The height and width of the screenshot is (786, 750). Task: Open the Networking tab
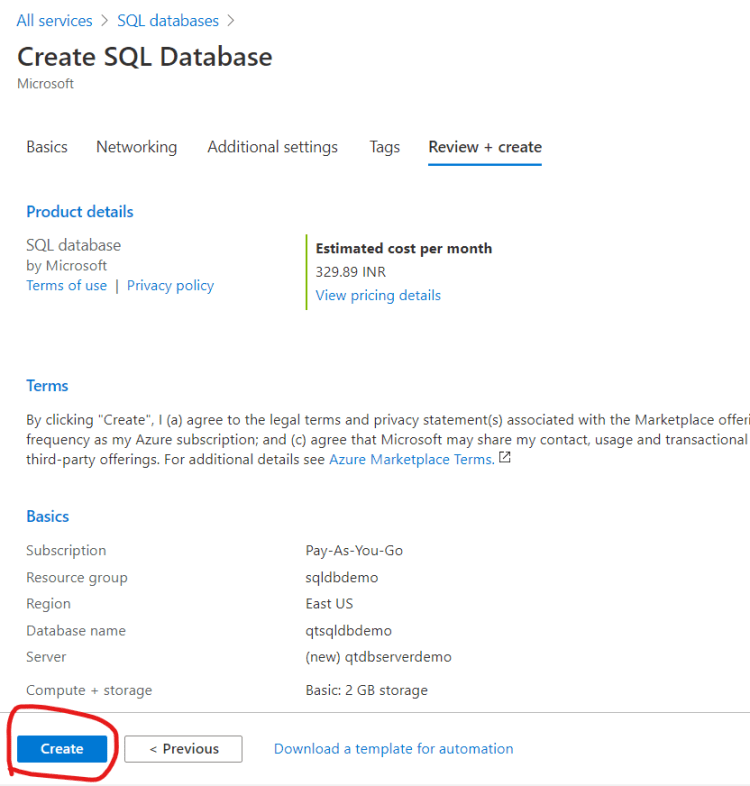point(136,147)
